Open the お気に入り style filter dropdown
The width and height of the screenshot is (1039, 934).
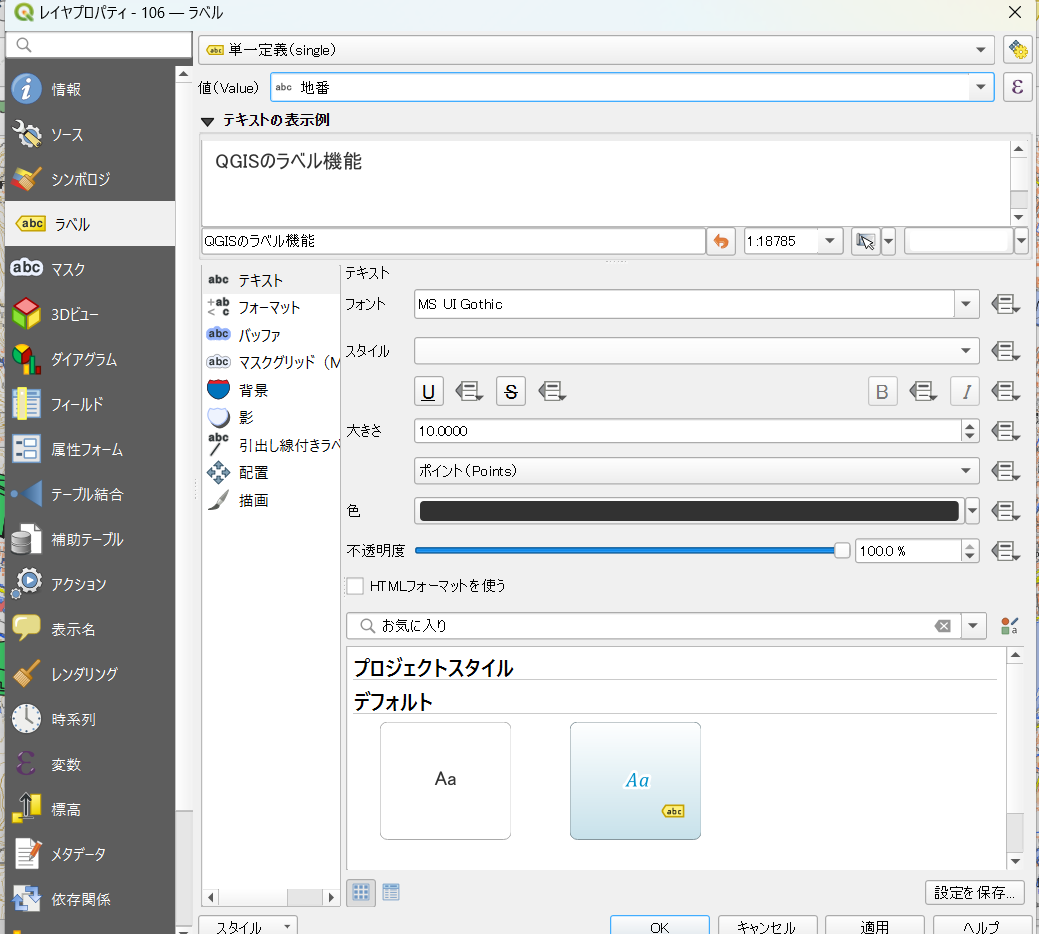tap(973, 626)
